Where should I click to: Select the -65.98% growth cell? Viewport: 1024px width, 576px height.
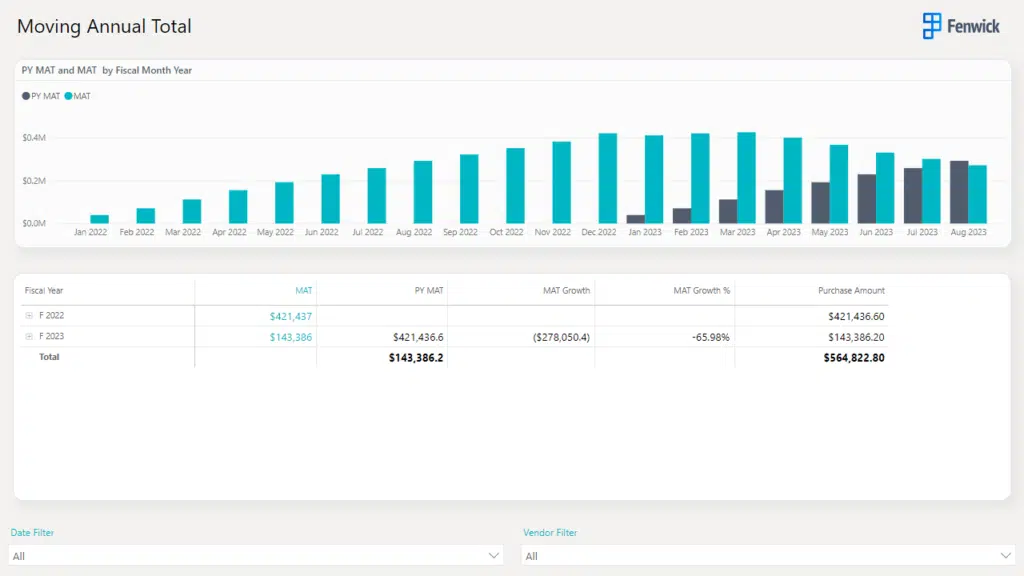[x=710, y=337]
